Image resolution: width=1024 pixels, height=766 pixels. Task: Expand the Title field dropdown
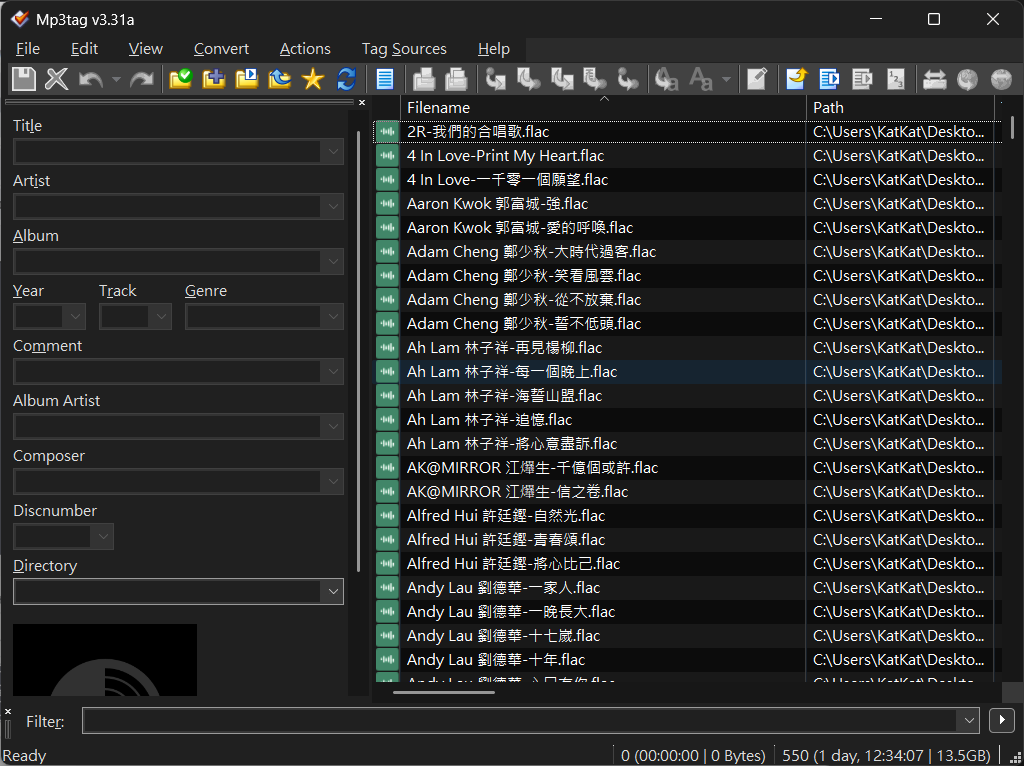[x=333, y=152]
